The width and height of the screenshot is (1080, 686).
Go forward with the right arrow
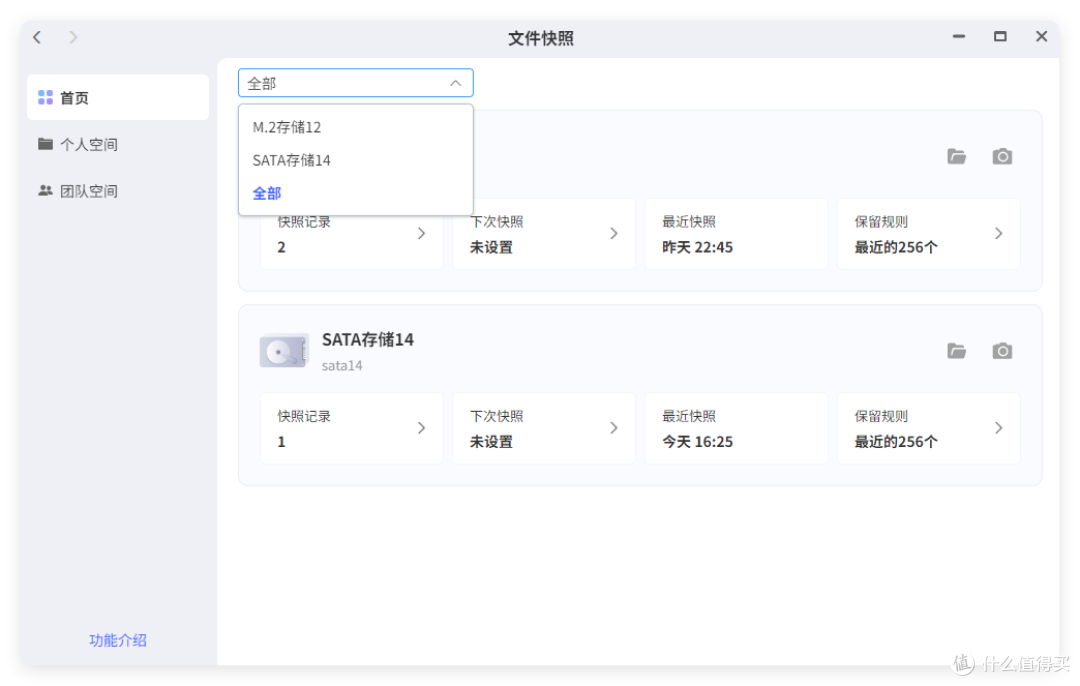(x=73, y=37)
